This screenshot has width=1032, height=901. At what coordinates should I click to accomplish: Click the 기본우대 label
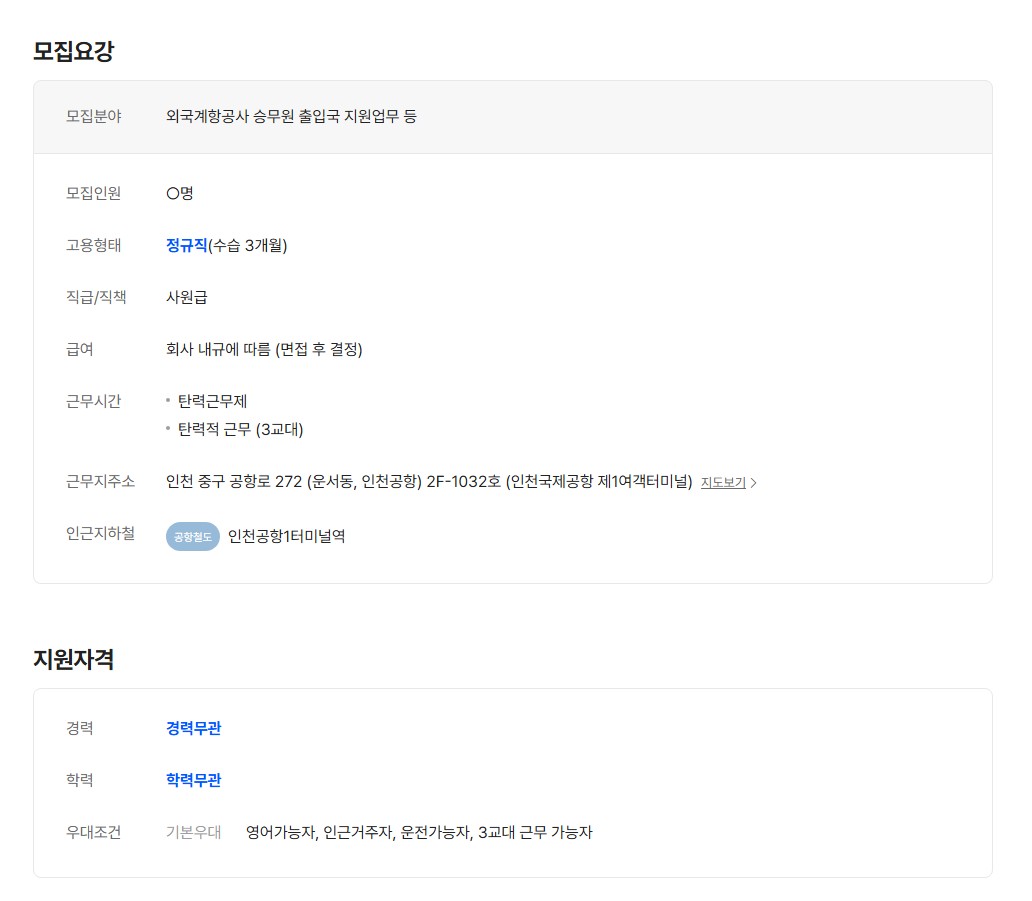[x=193, y=832]
